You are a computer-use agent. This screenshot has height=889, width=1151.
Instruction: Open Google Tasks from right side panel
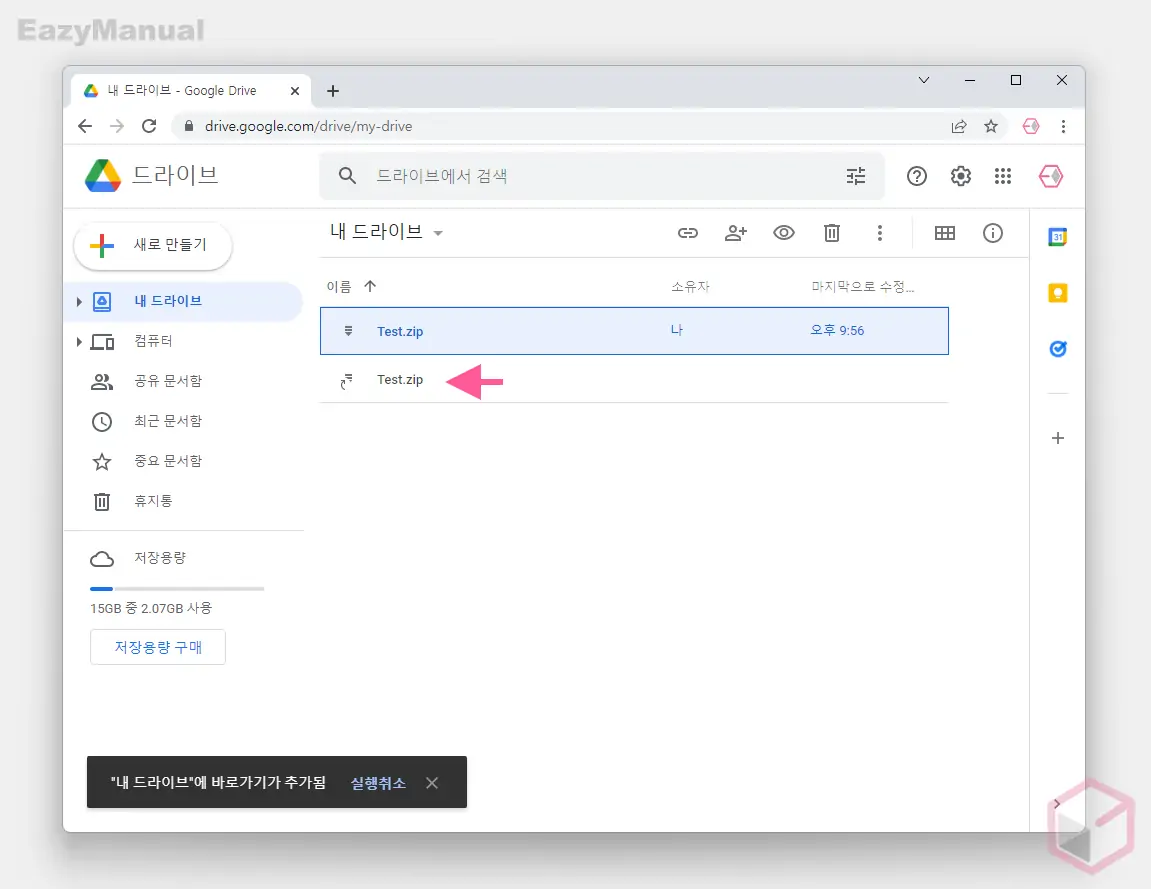(1057, 348)
